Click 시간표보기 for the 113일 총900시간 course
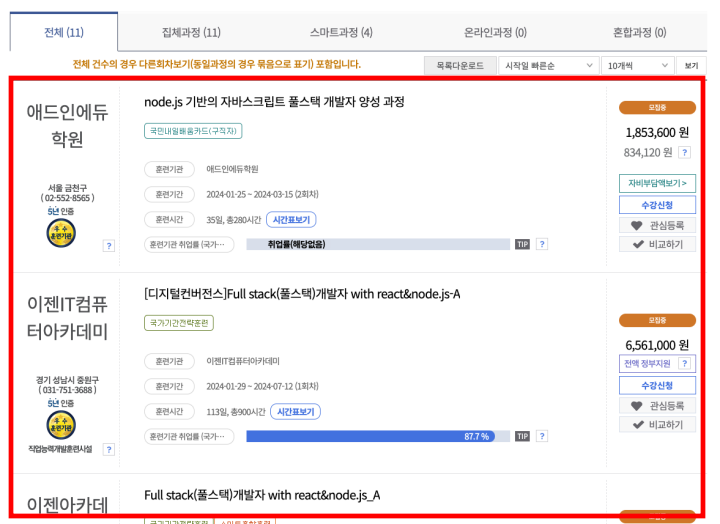Viewport: 720px width, 524px height. click(296, 411)
